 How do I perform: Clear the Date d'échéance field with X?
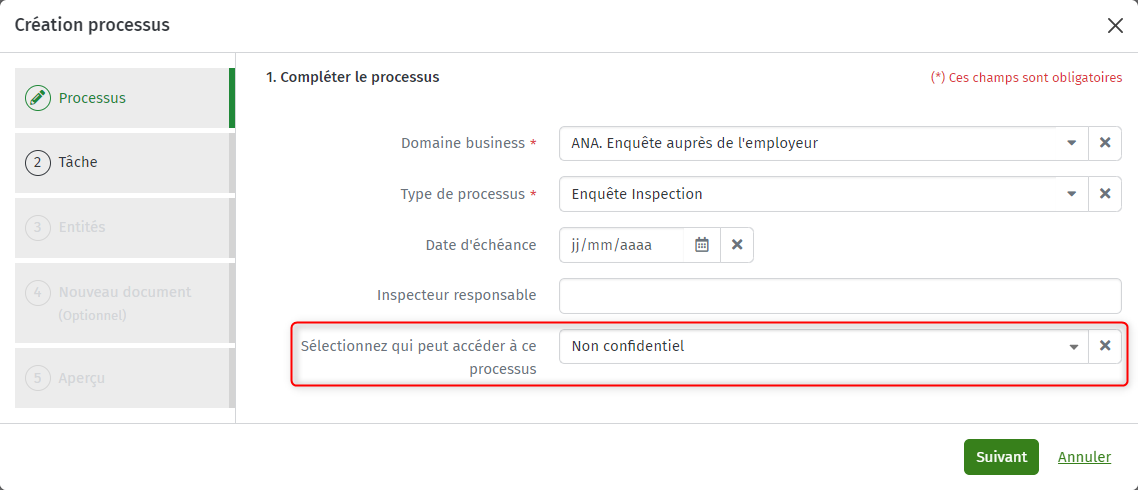point(737,245)
